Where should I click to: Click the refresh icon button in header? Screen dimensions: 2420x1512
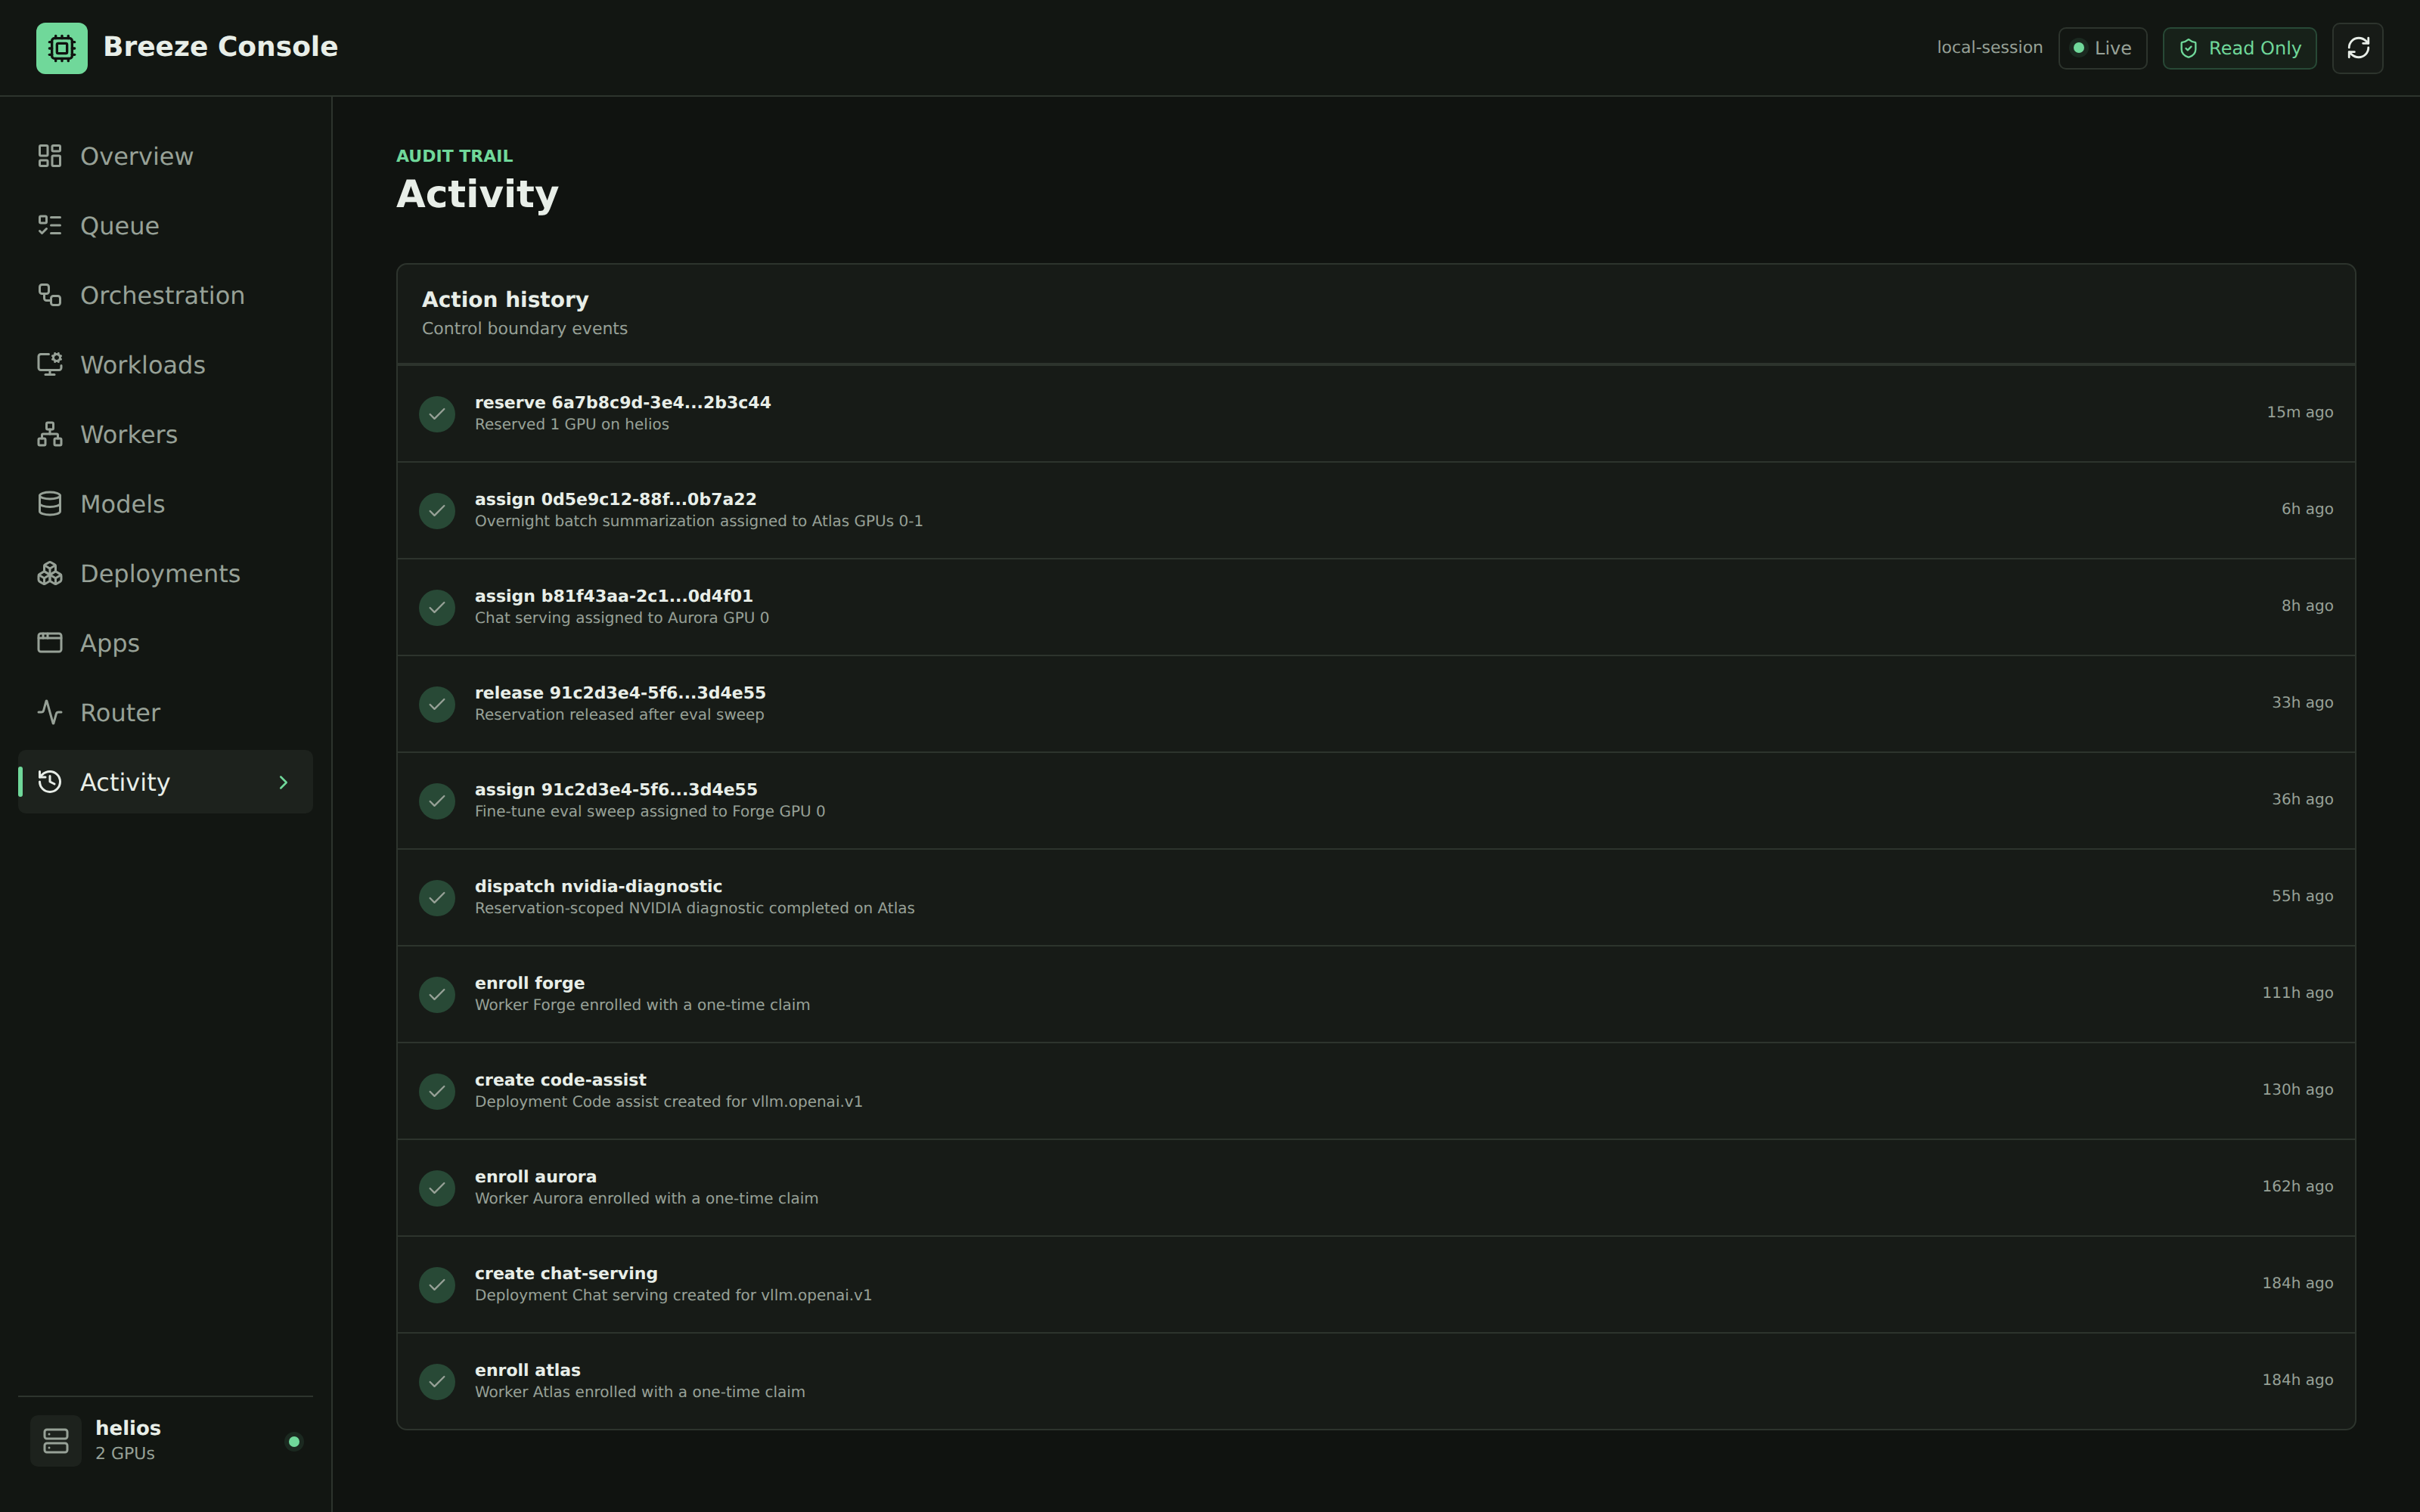pos(2357,48)
